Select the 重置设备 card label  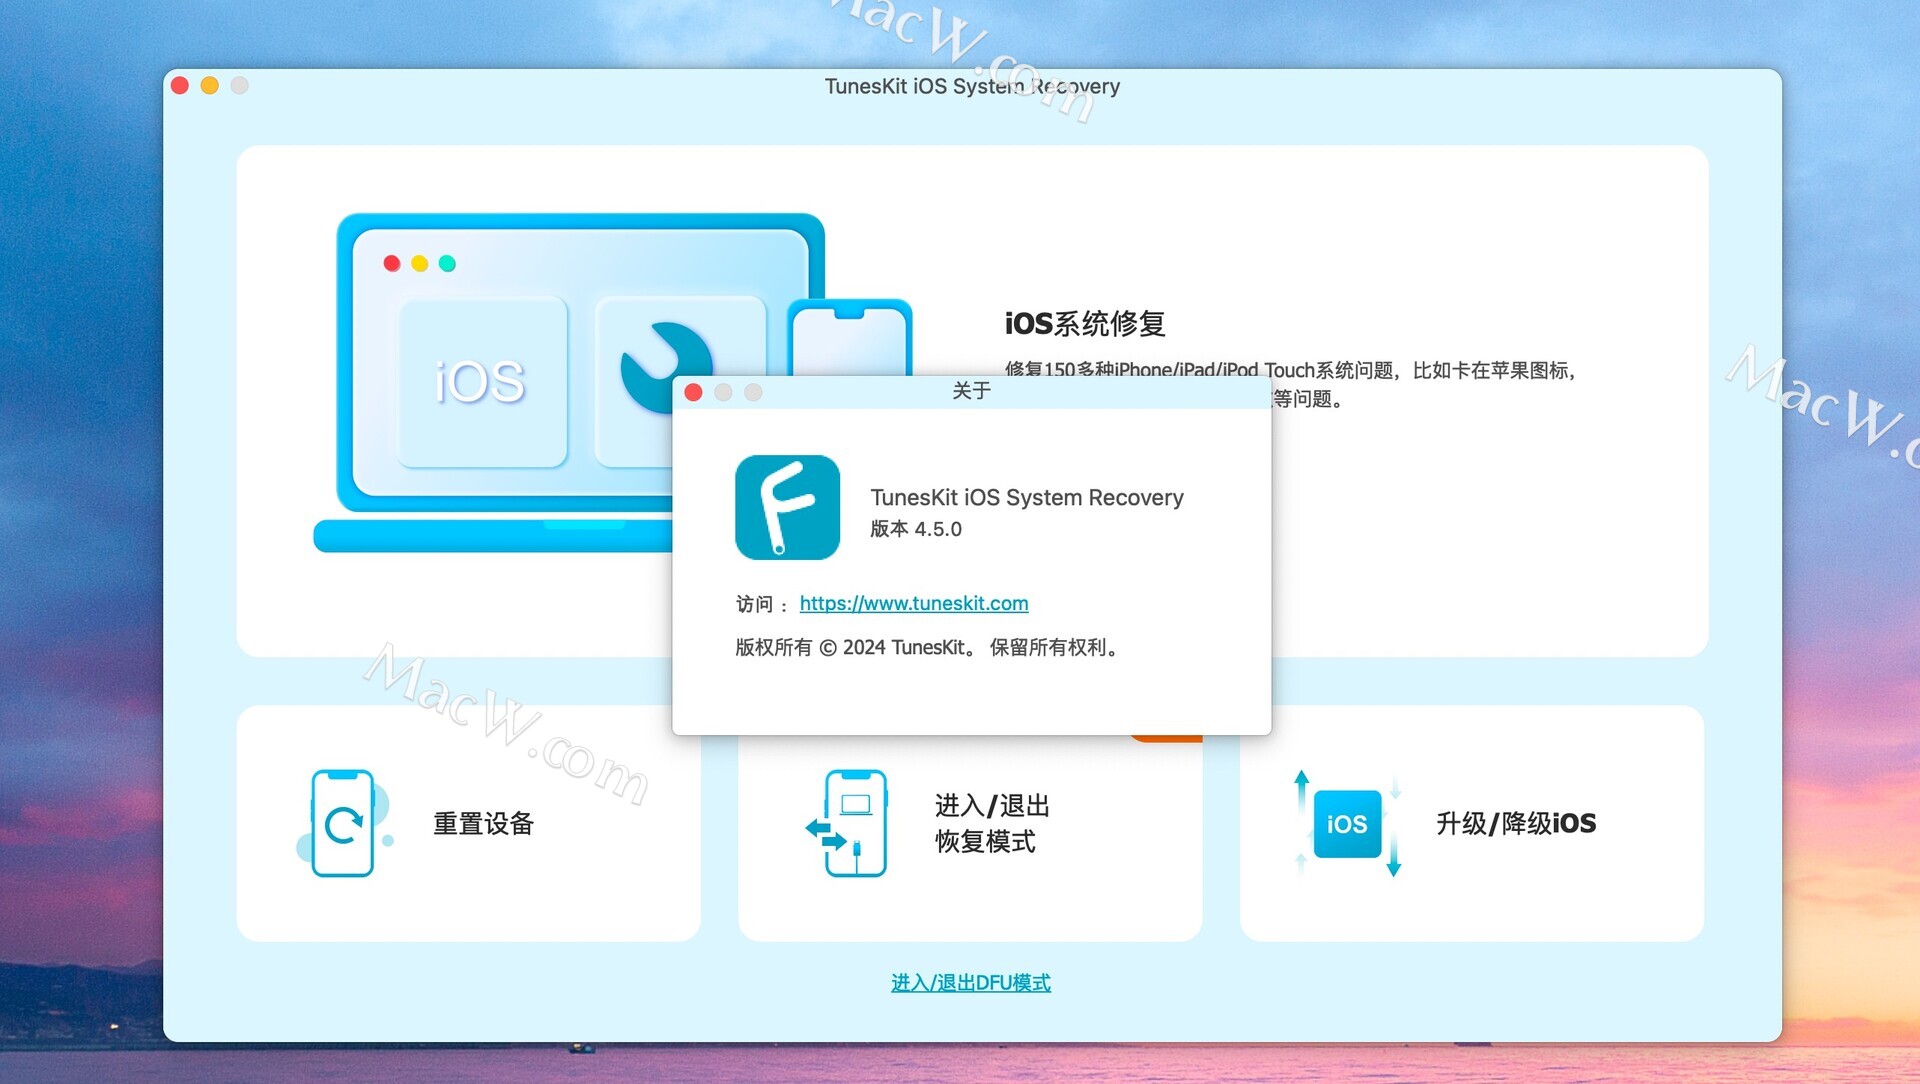[x=483, y=823]
